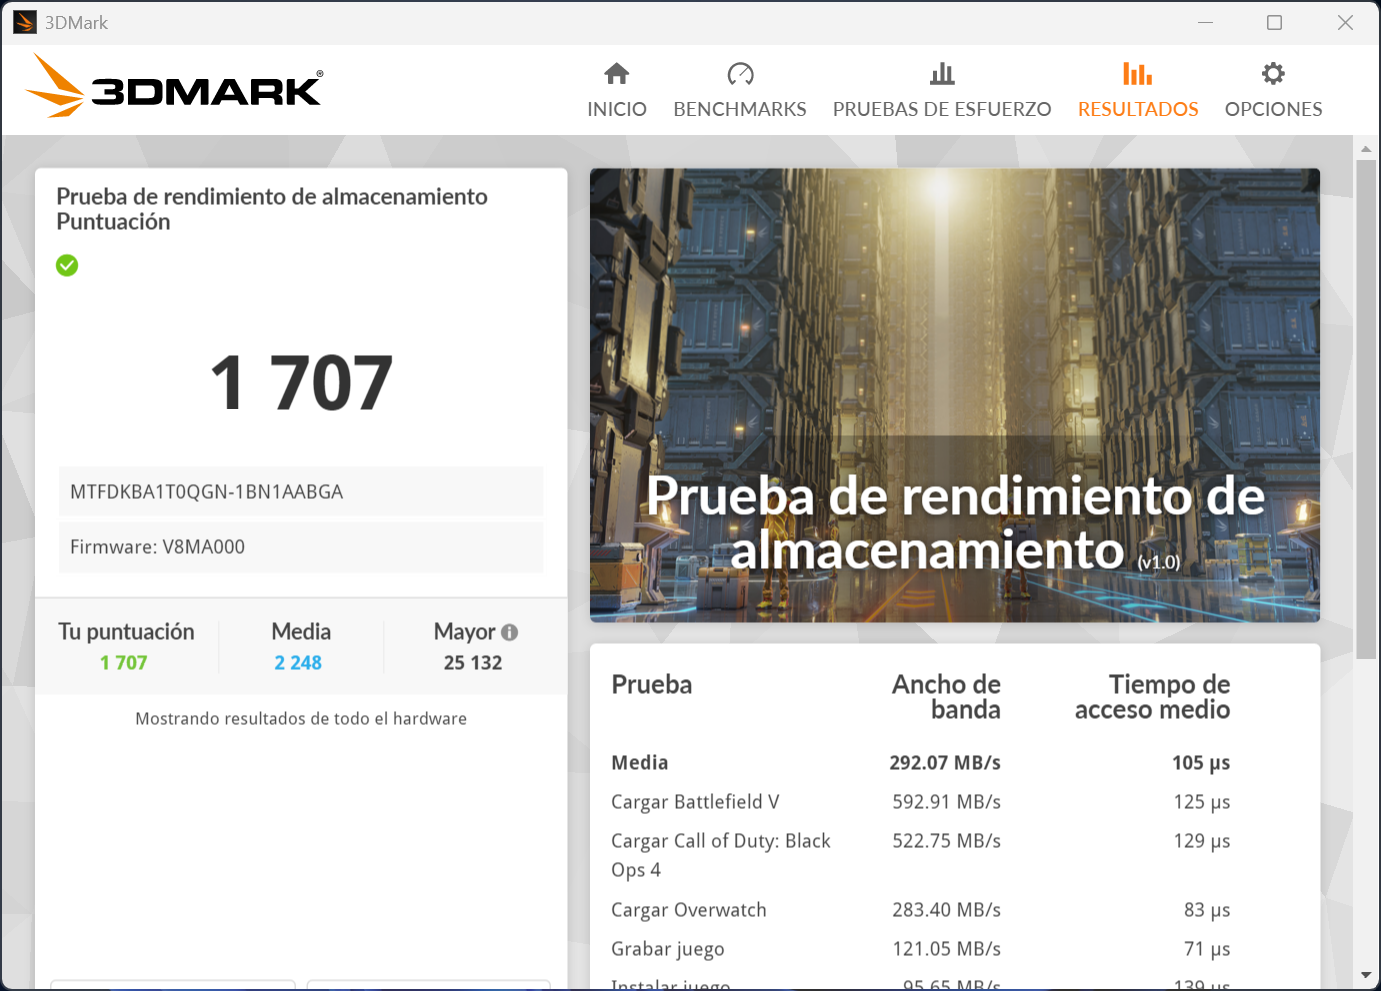Open the INICIO tab

tap(617, 91)
